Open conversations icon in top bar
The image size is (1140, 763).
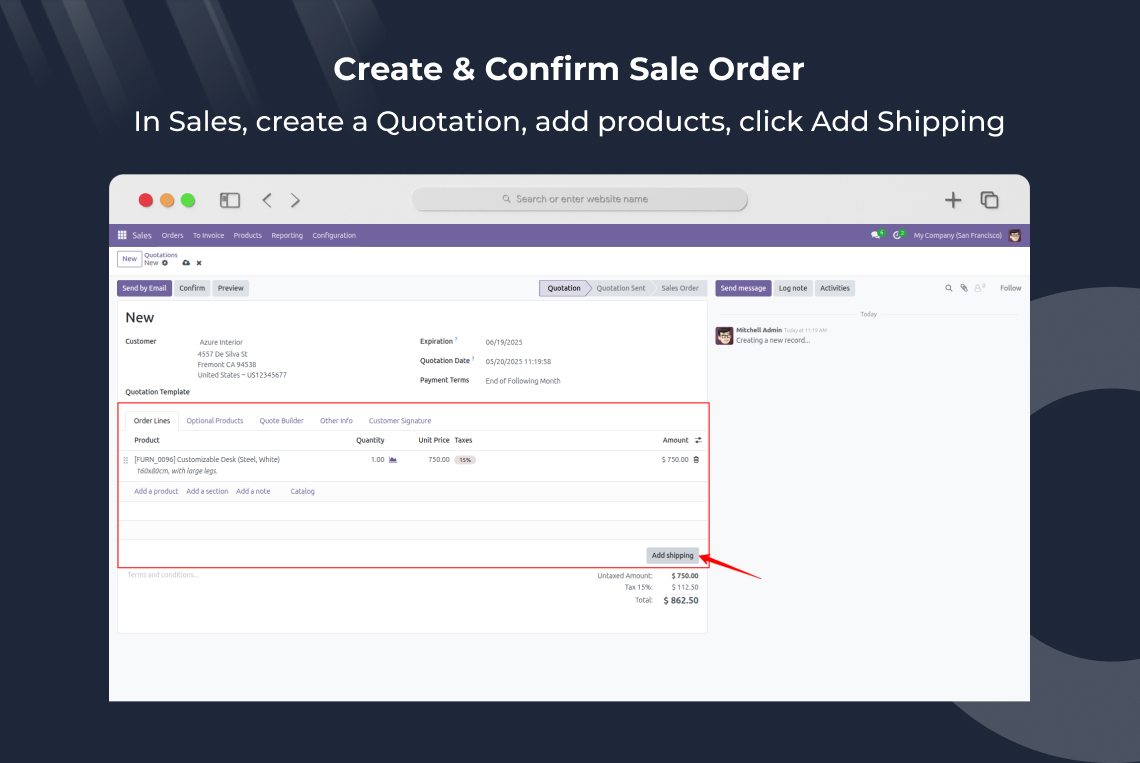point(877,235)
